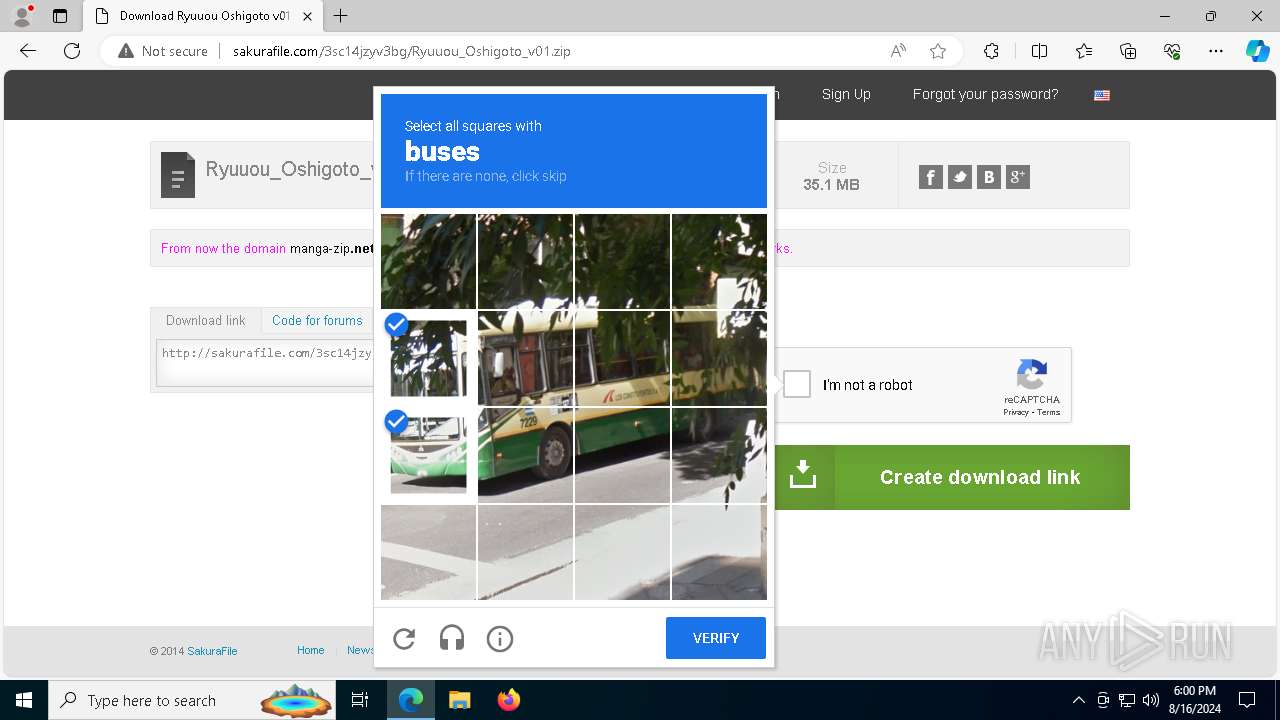The image size is (1280, 720).
Task: Deselect the checked tile with bus front
Action: pos(428,455)
